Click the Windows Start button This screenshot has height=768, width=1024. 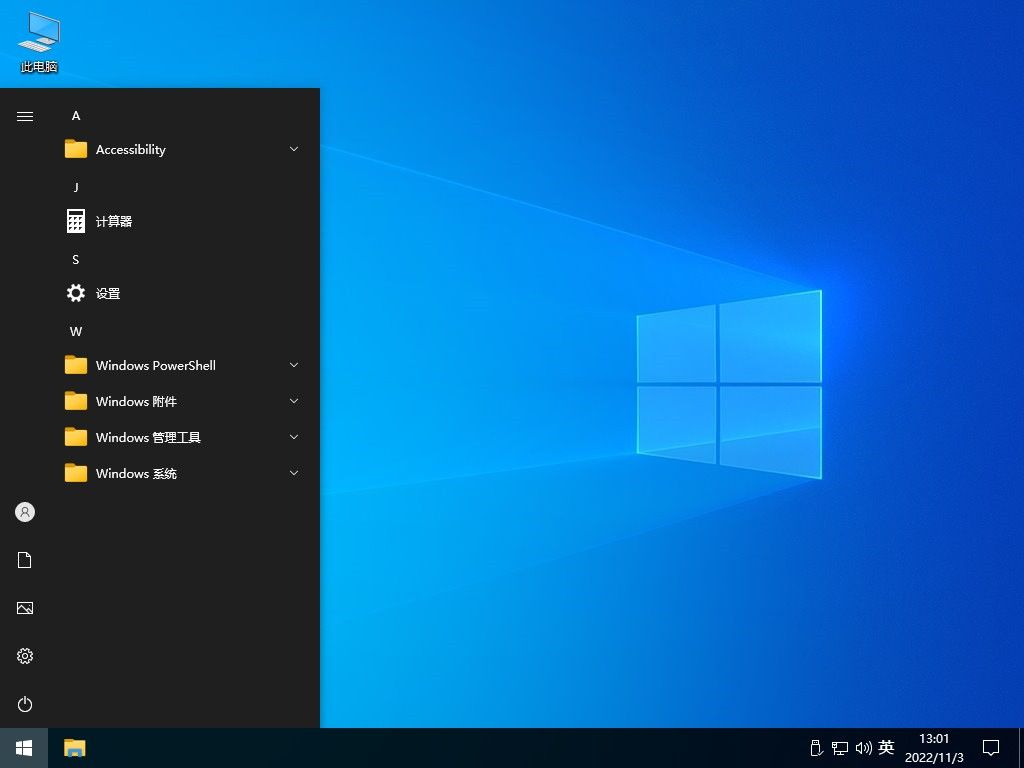click(x=24, y=748)
